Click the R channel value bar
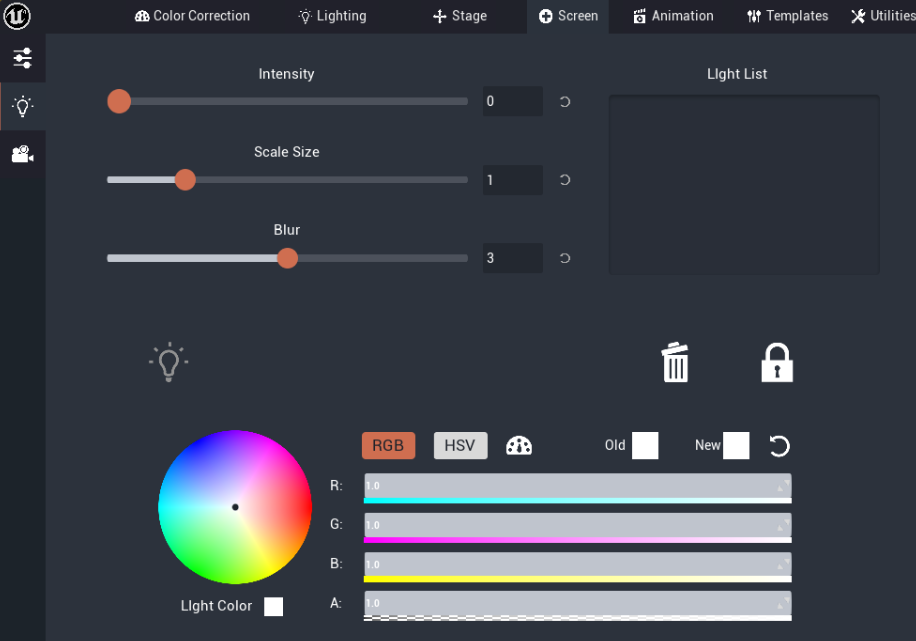 (x=578, y=486)
